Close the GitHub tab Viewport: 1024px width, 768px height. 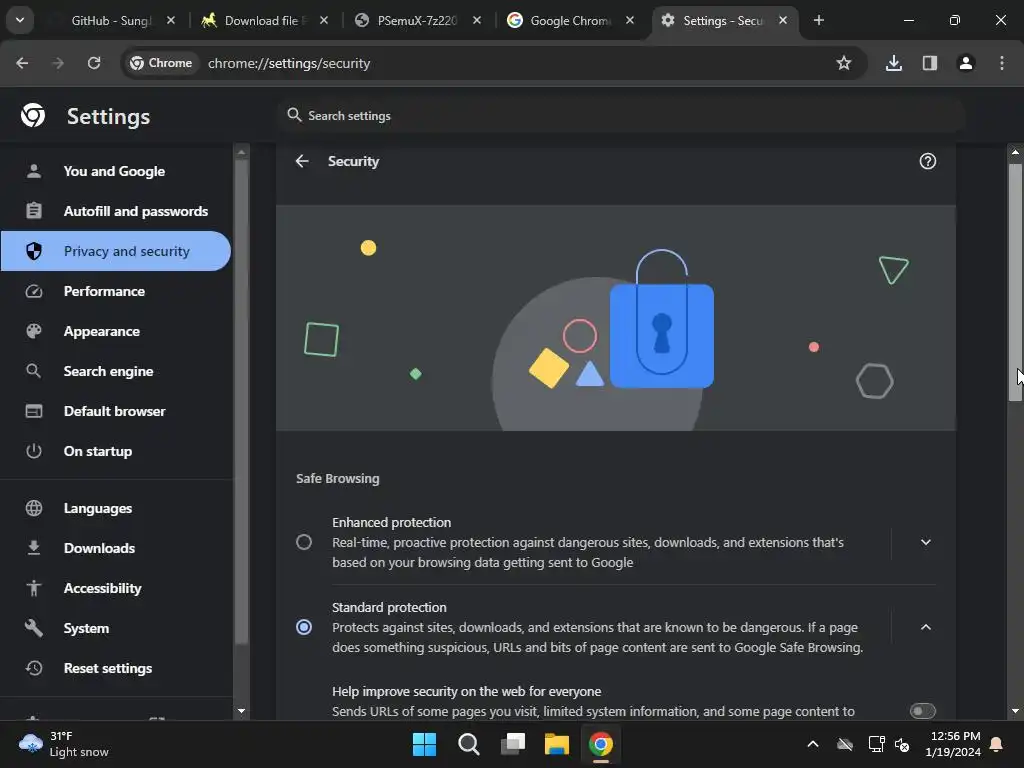[x=170, y=20]
